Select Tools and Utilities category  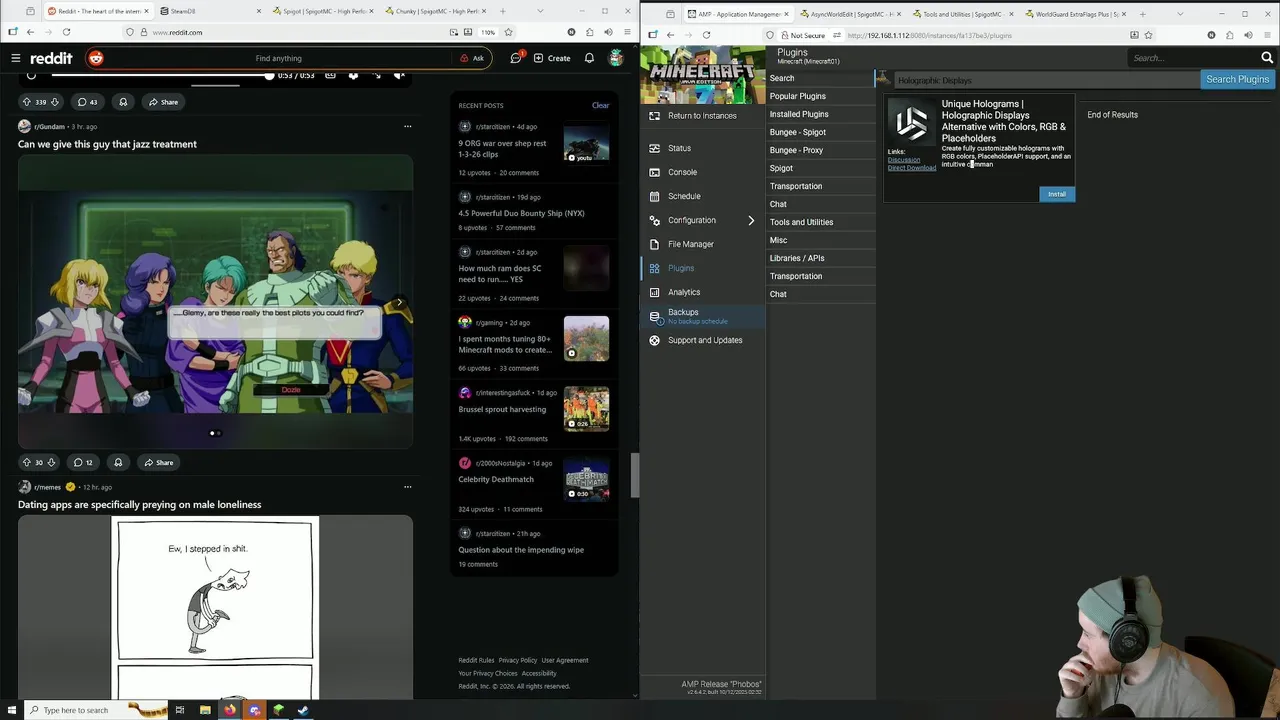(821, 222)
